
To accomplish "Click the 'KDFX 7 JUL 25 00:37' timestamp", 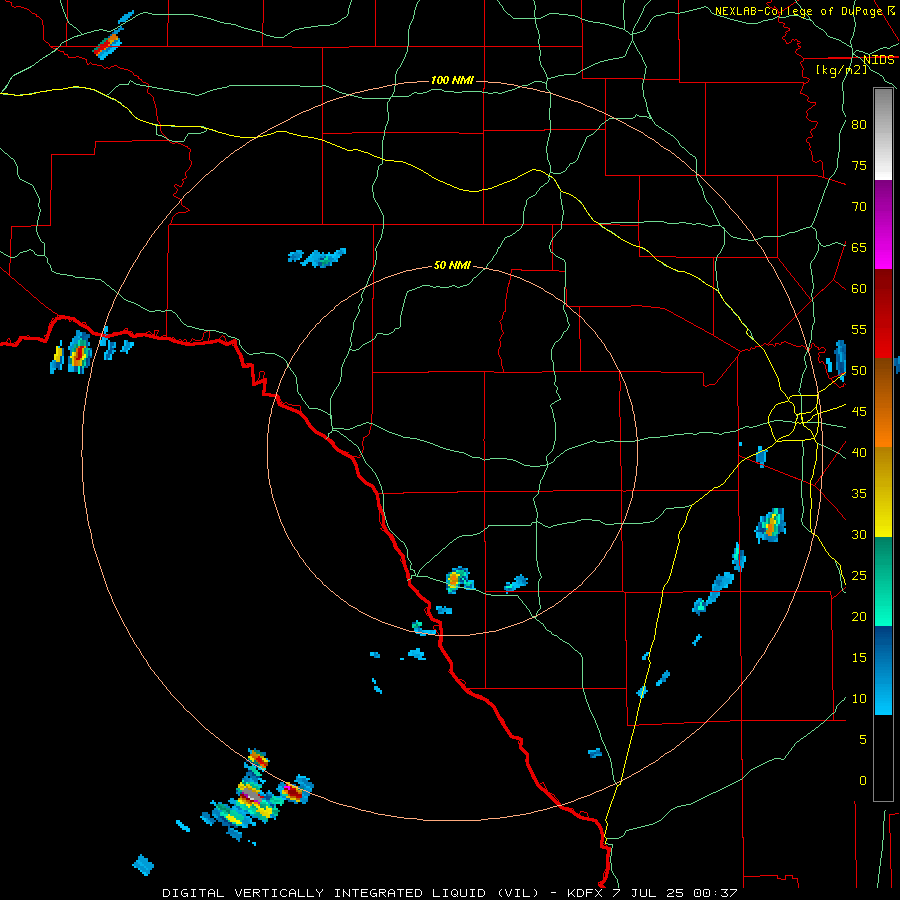I will click(652, 893).
